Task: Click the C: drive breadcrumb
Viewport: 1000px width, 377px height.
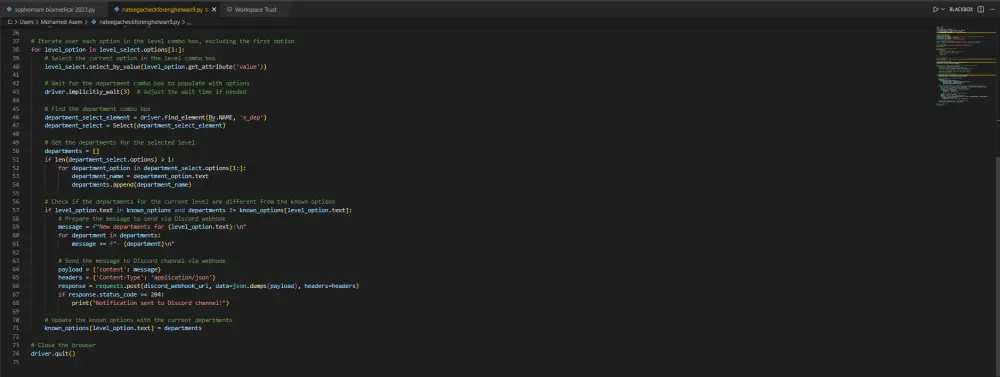Action: [10, 22]
